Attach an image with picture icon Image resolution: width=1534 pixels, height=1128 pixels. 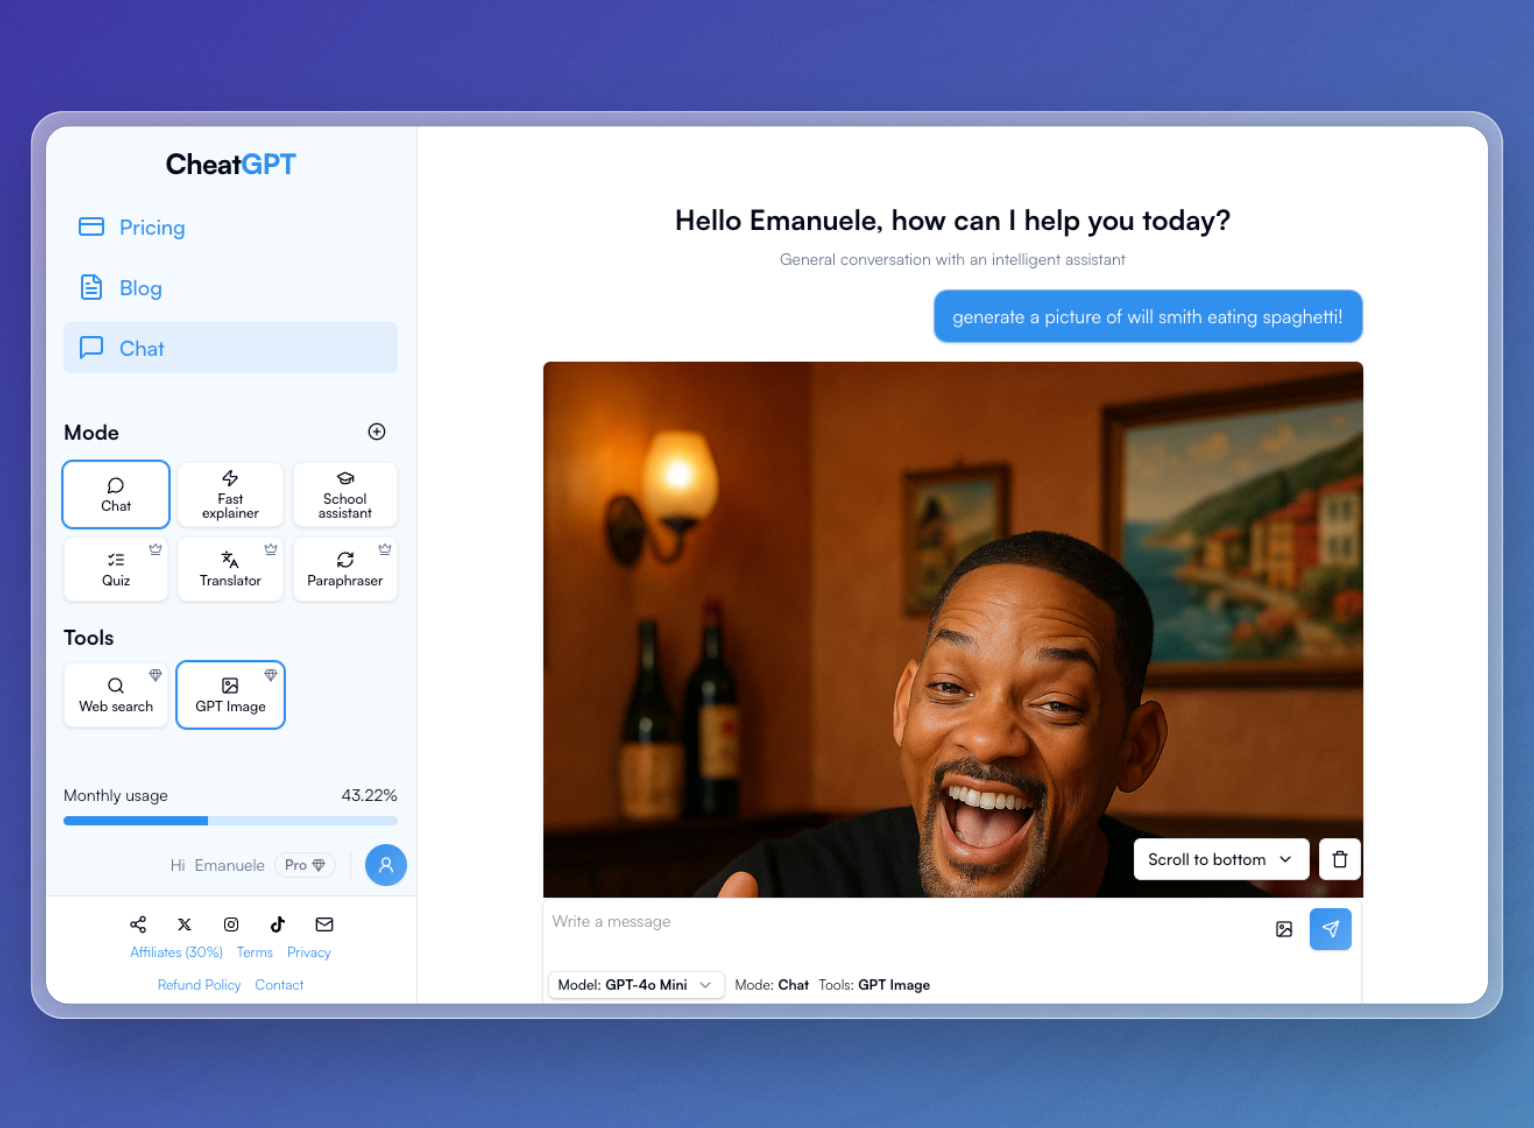click(x=1284, y=929)
